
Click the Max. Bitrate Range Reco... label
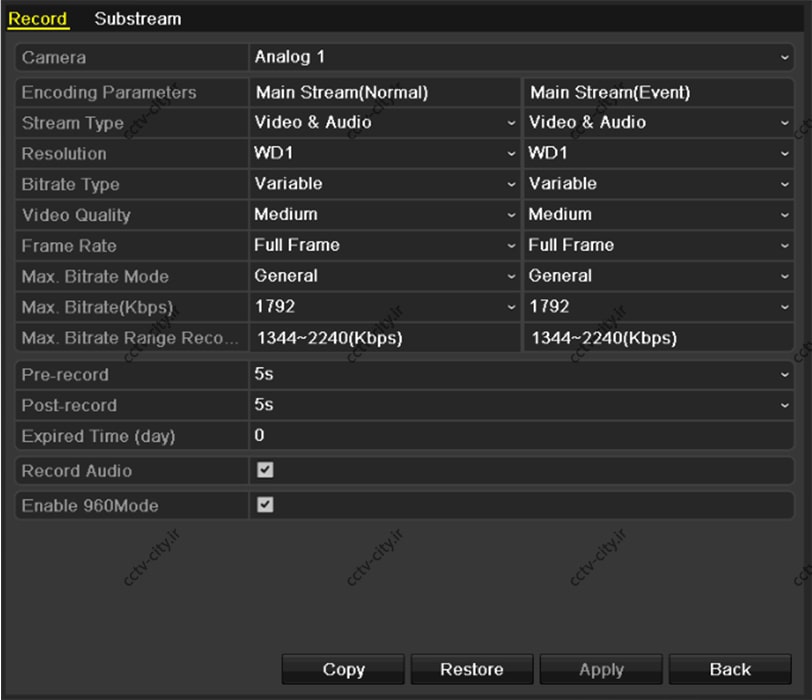tap(130, 338)
